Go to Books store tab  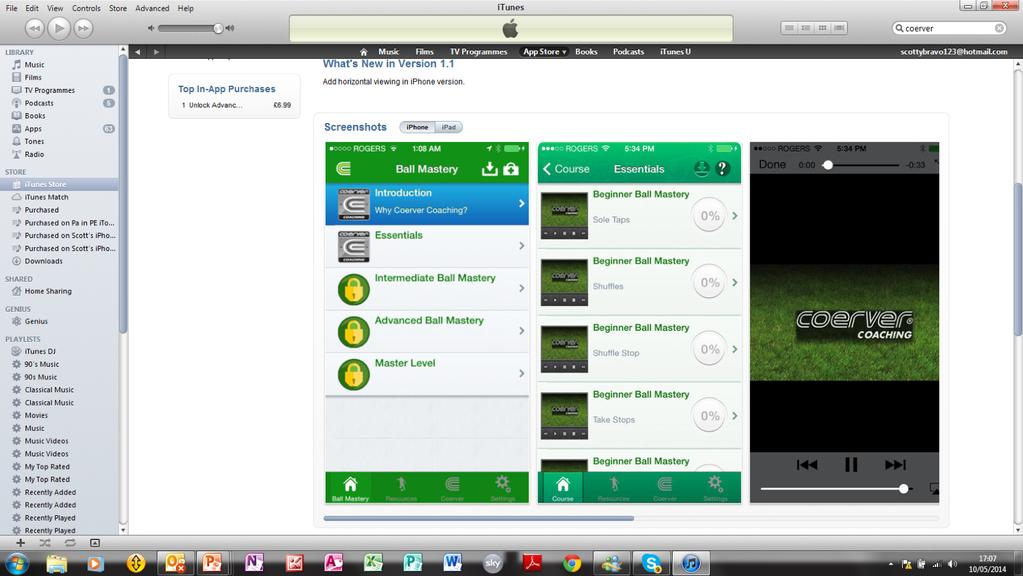(586, 52)
